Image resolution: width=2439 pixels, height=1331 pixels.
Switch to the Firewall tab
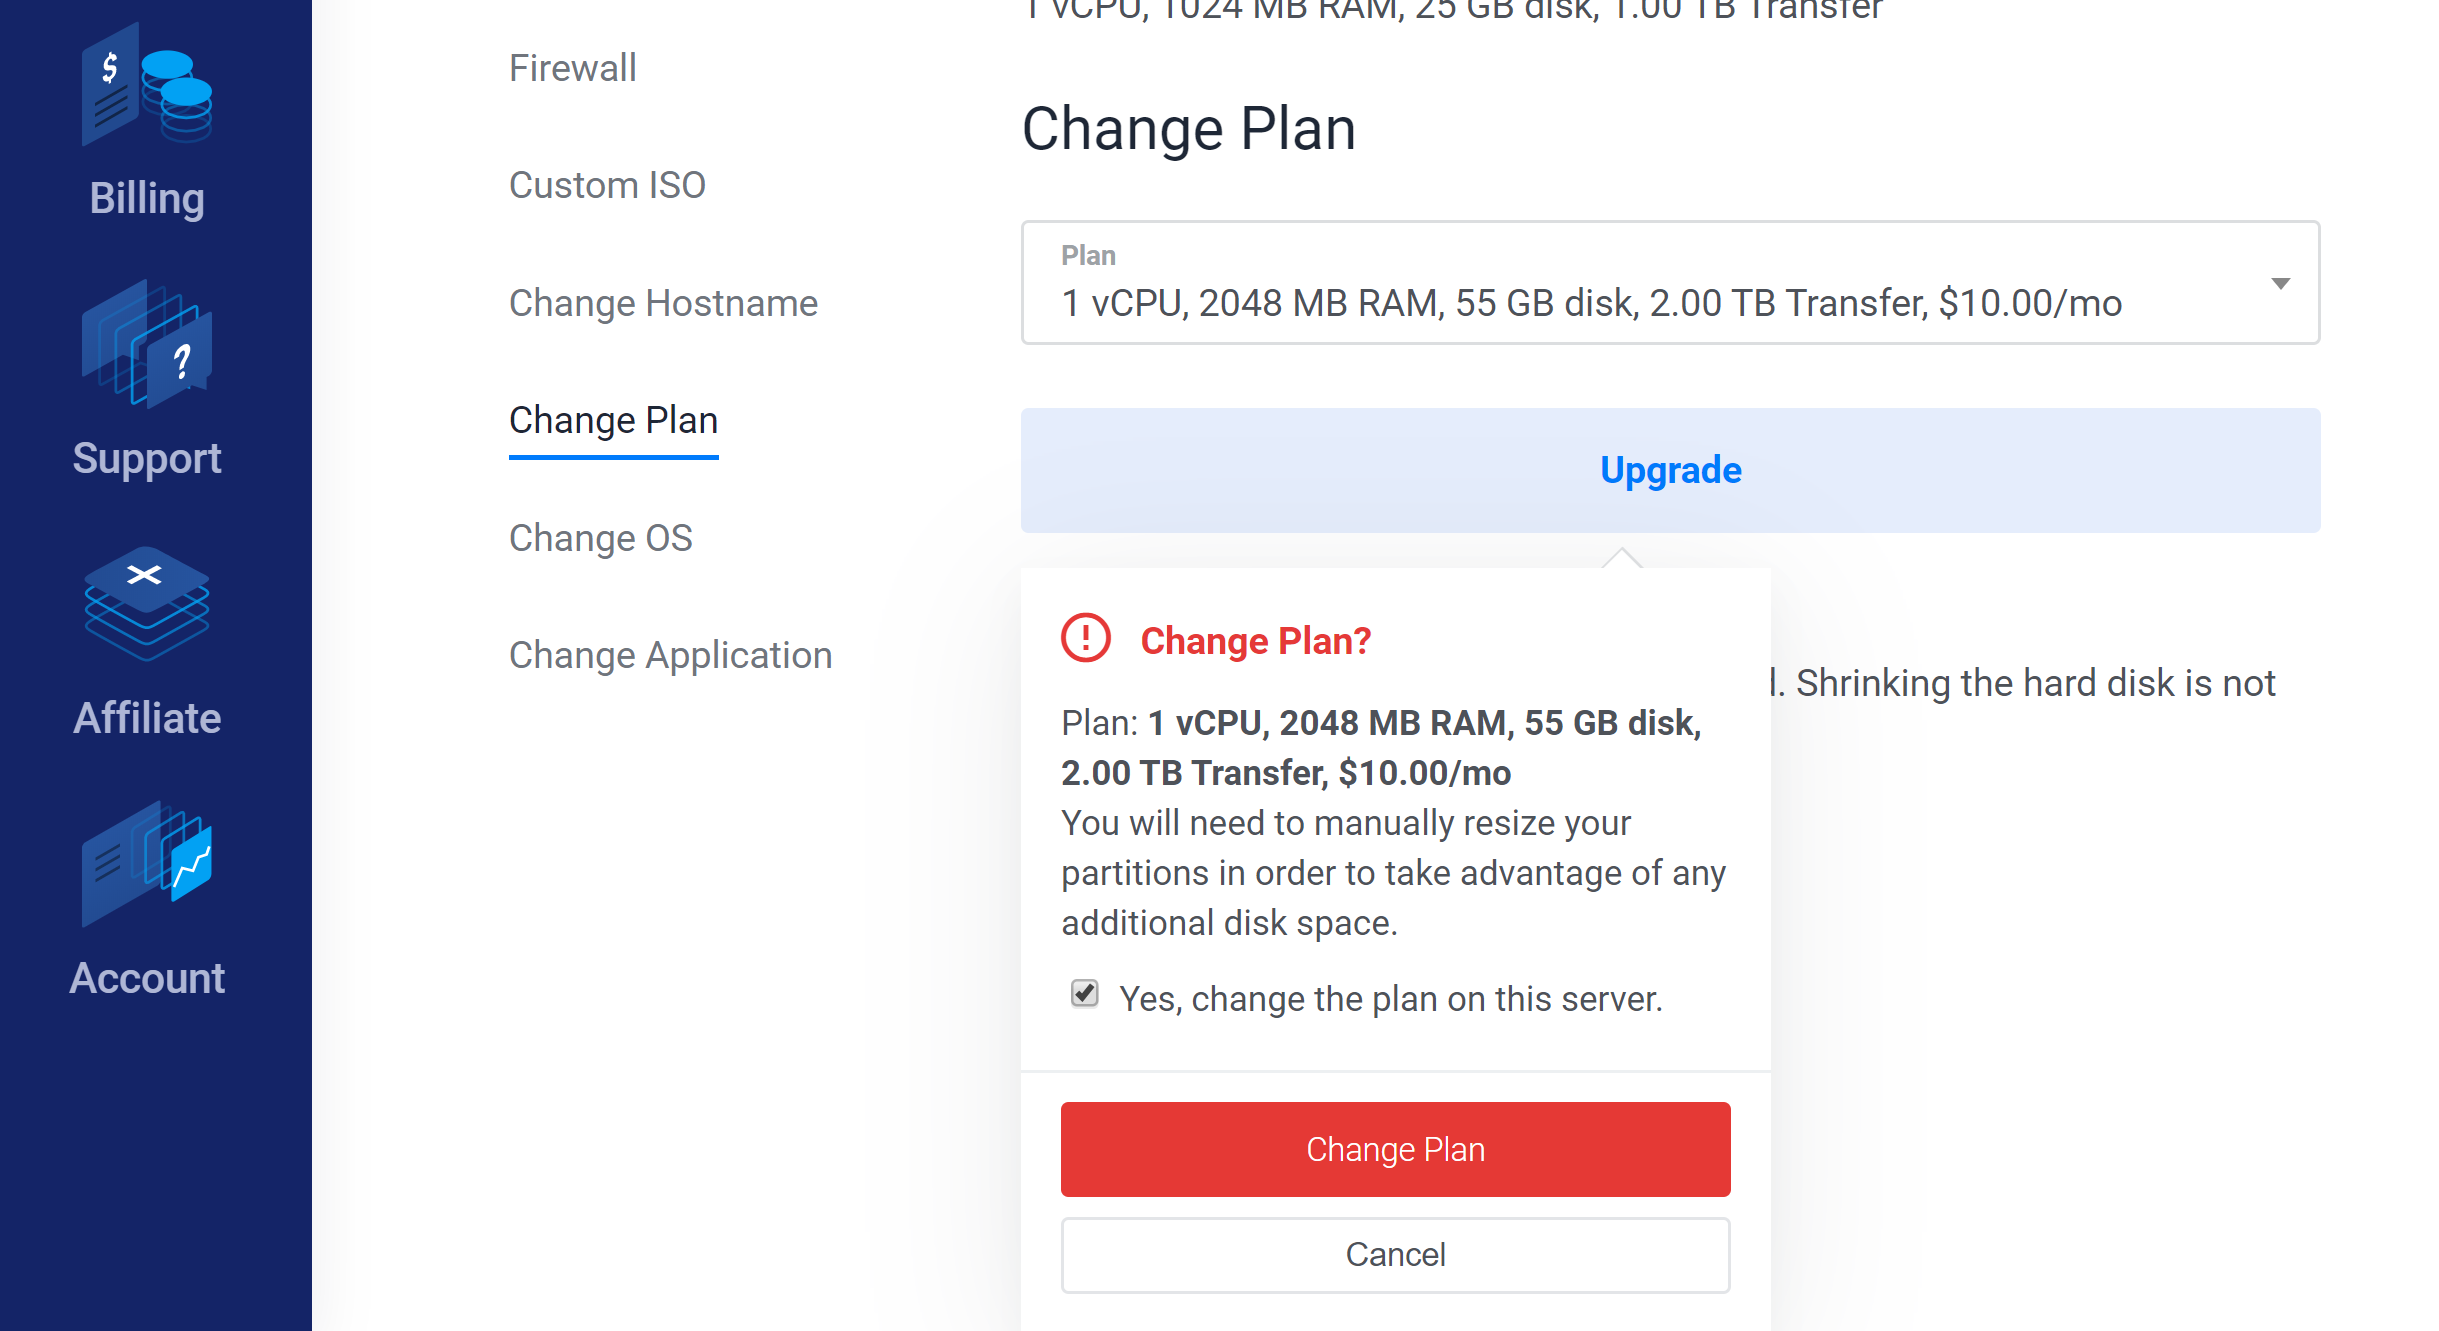(573, 68)
